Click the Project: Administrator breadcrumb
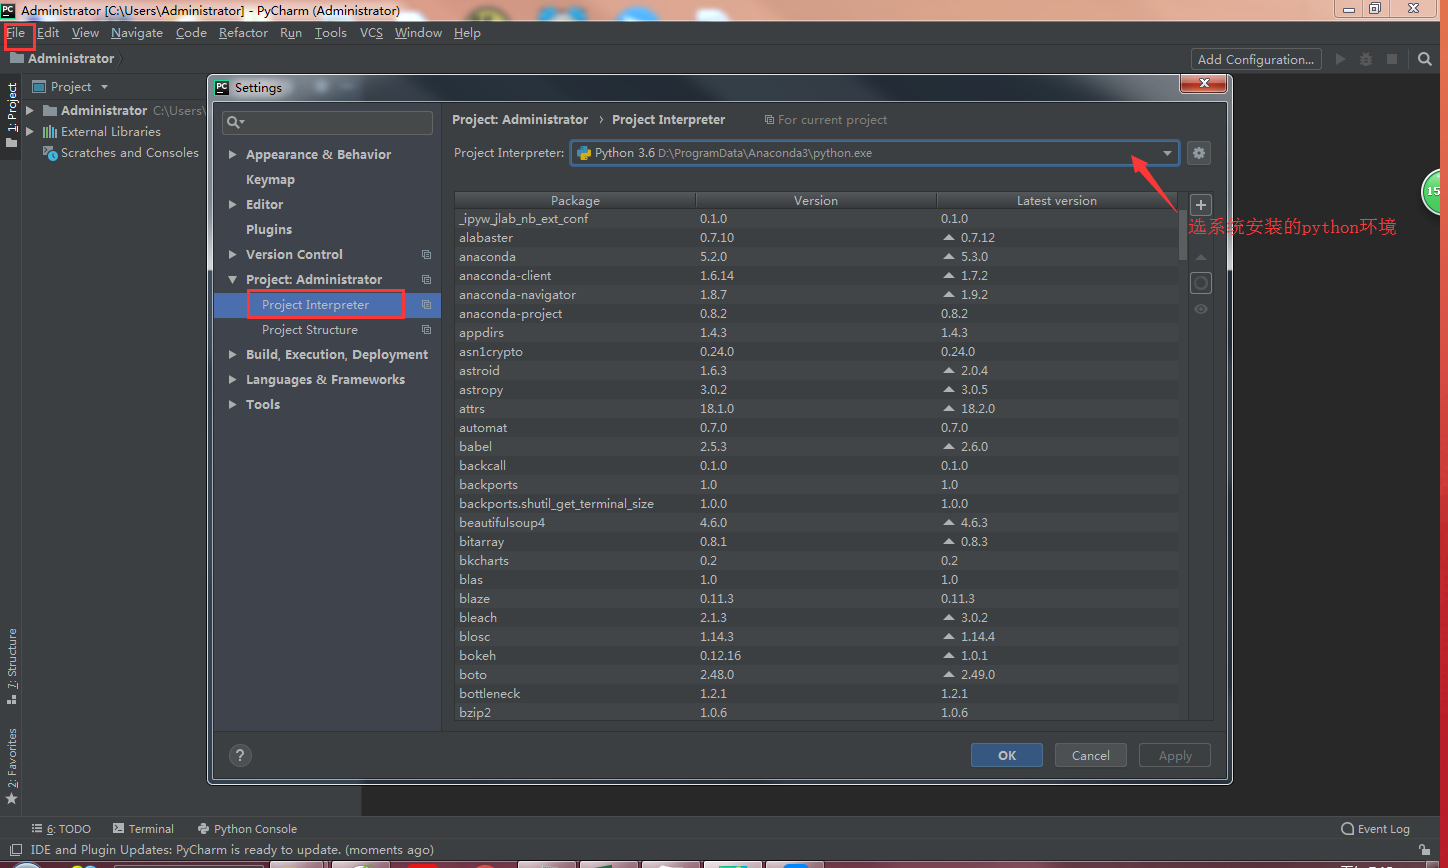 pyautogui.click(x=520, y=119)
